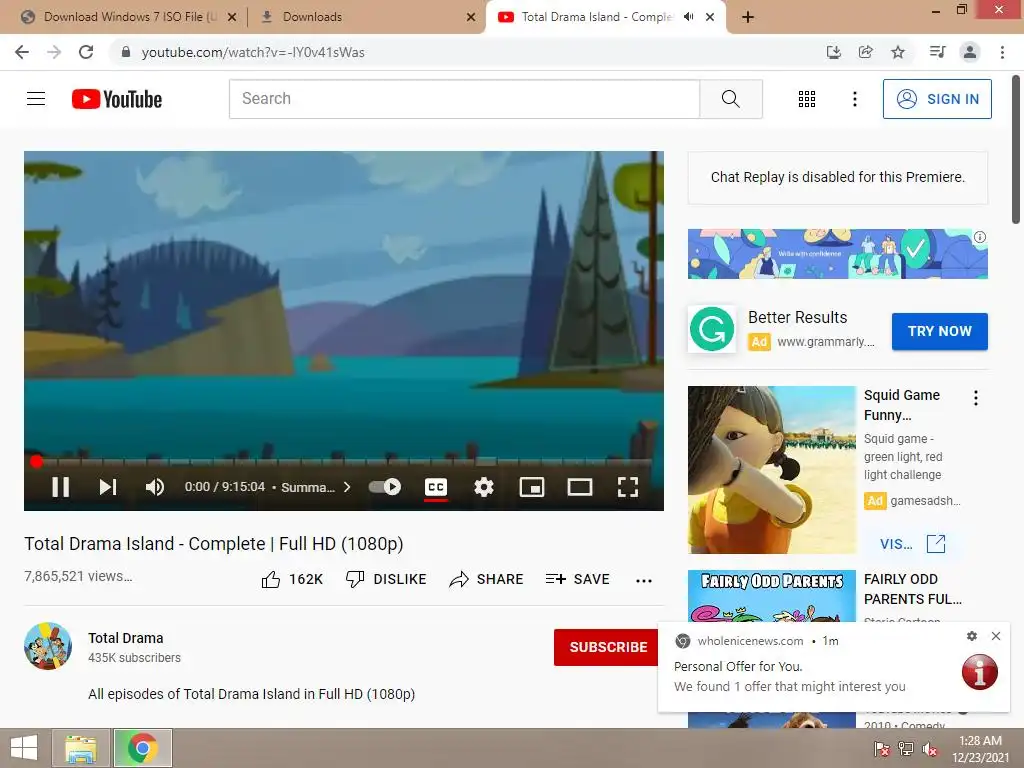Mute tab via speaker icon
The width and height of the screenshot is (1024, 768).
tap(688, 17)
